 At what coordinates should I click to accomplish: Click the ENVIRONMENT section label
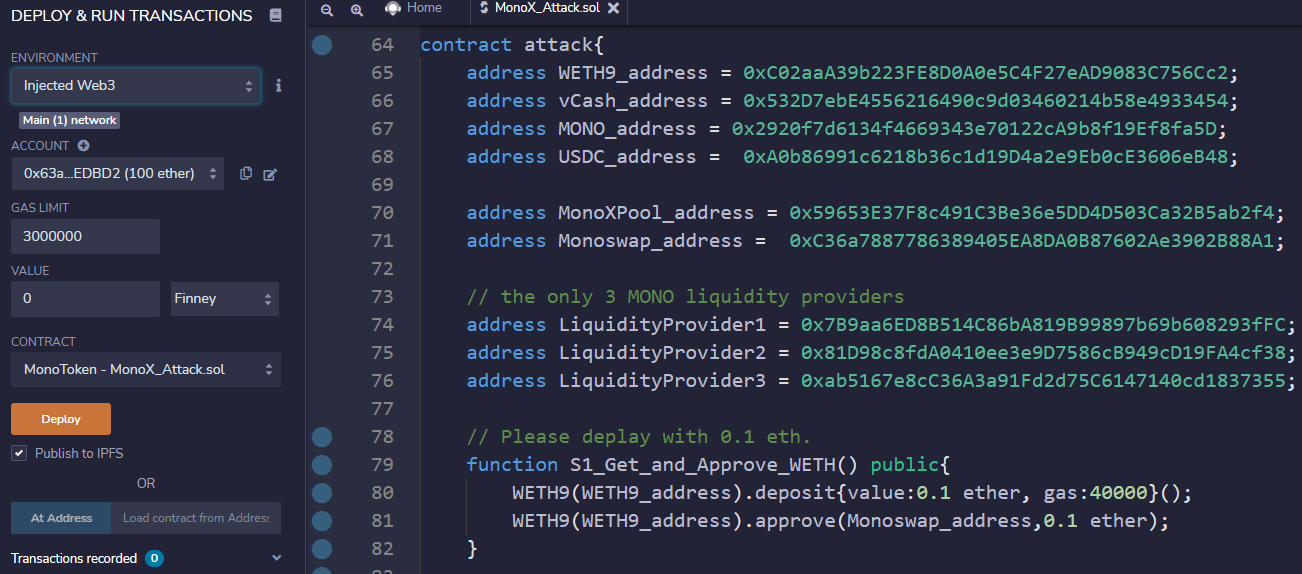[x=54, y=58]
